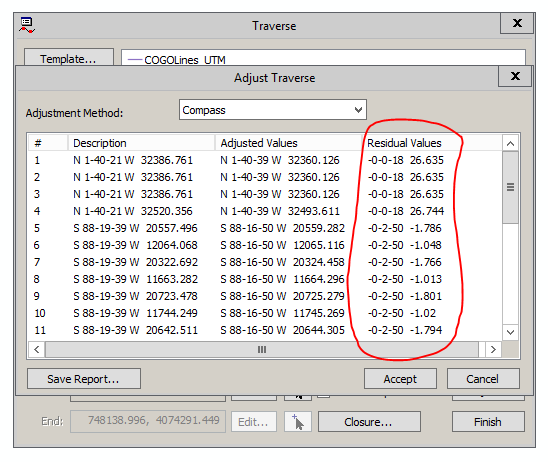This screenshot has width=548, height=462.
Task: Open the Adjustment Method dropdown
Action: pyautogui.click(x=273, y=110)
